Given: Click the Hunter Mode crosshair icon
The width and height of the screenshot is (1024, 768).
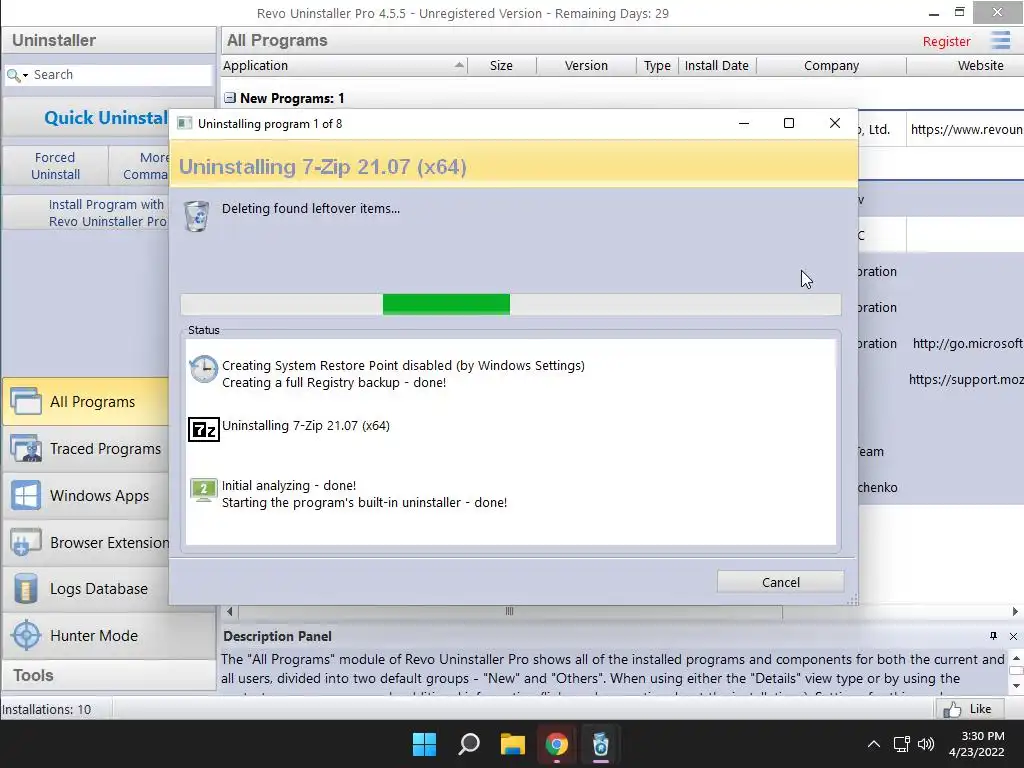Looking at the screenshot, I should (x=26, y=635).
